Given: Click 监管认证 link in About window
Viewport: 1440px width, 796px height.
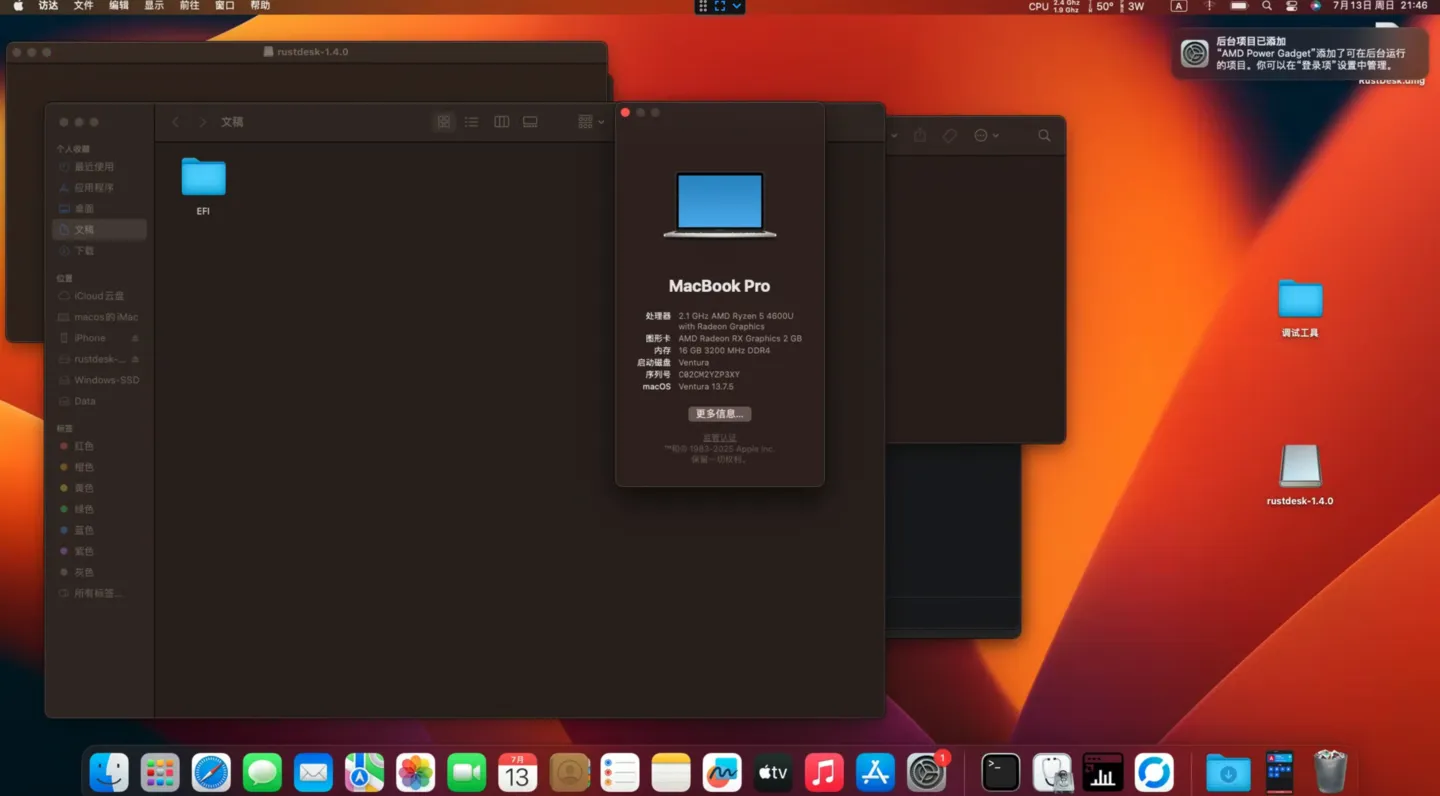Looking at the screenshot, I should point(720,438).
